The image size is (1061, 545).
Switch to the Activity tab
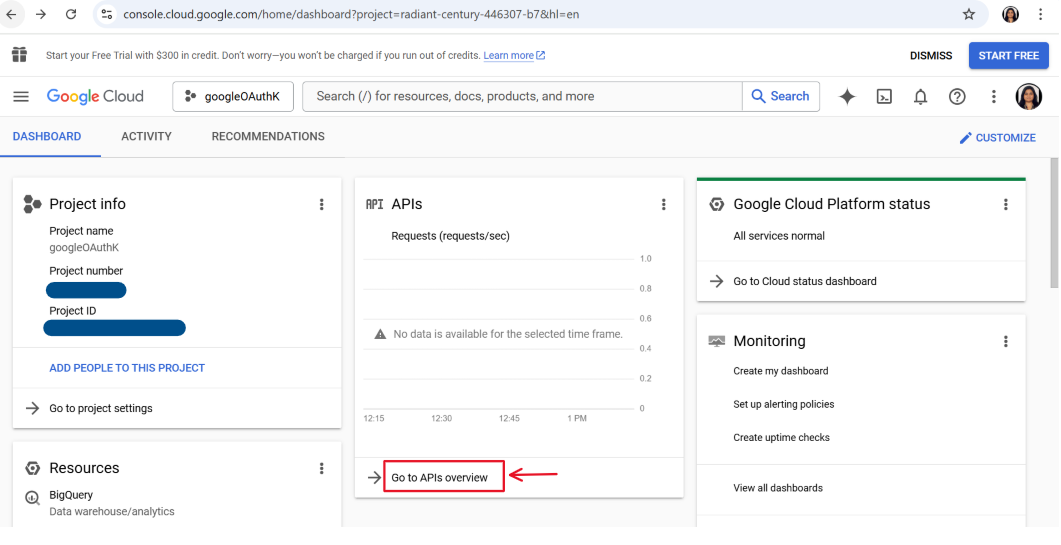(x=146, y=137)
